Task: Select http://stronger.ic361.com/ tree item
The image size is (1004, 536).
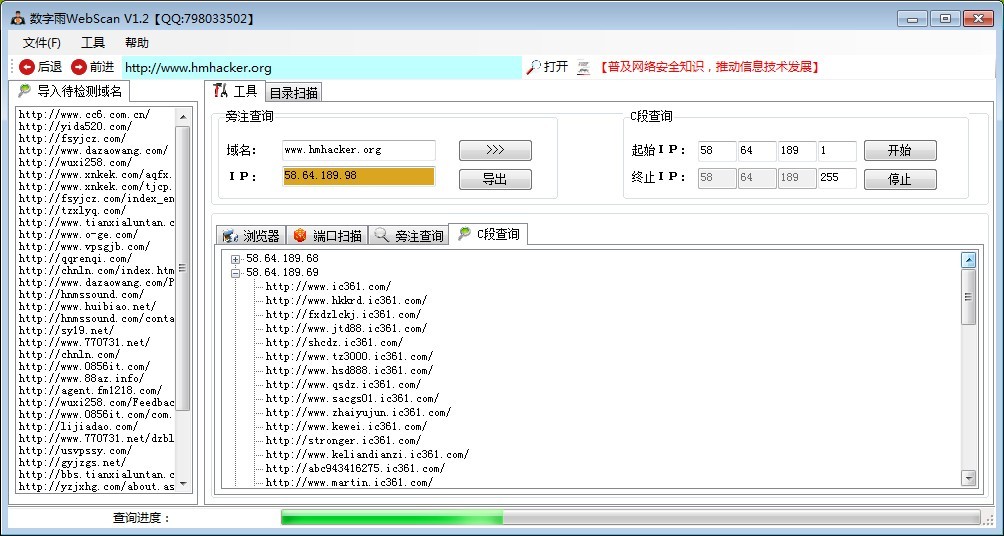Action: tap(343, 441)
